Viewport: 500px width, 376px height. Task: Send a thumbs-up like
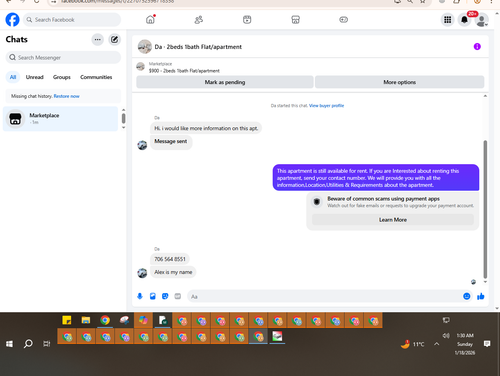click(480, 296)
